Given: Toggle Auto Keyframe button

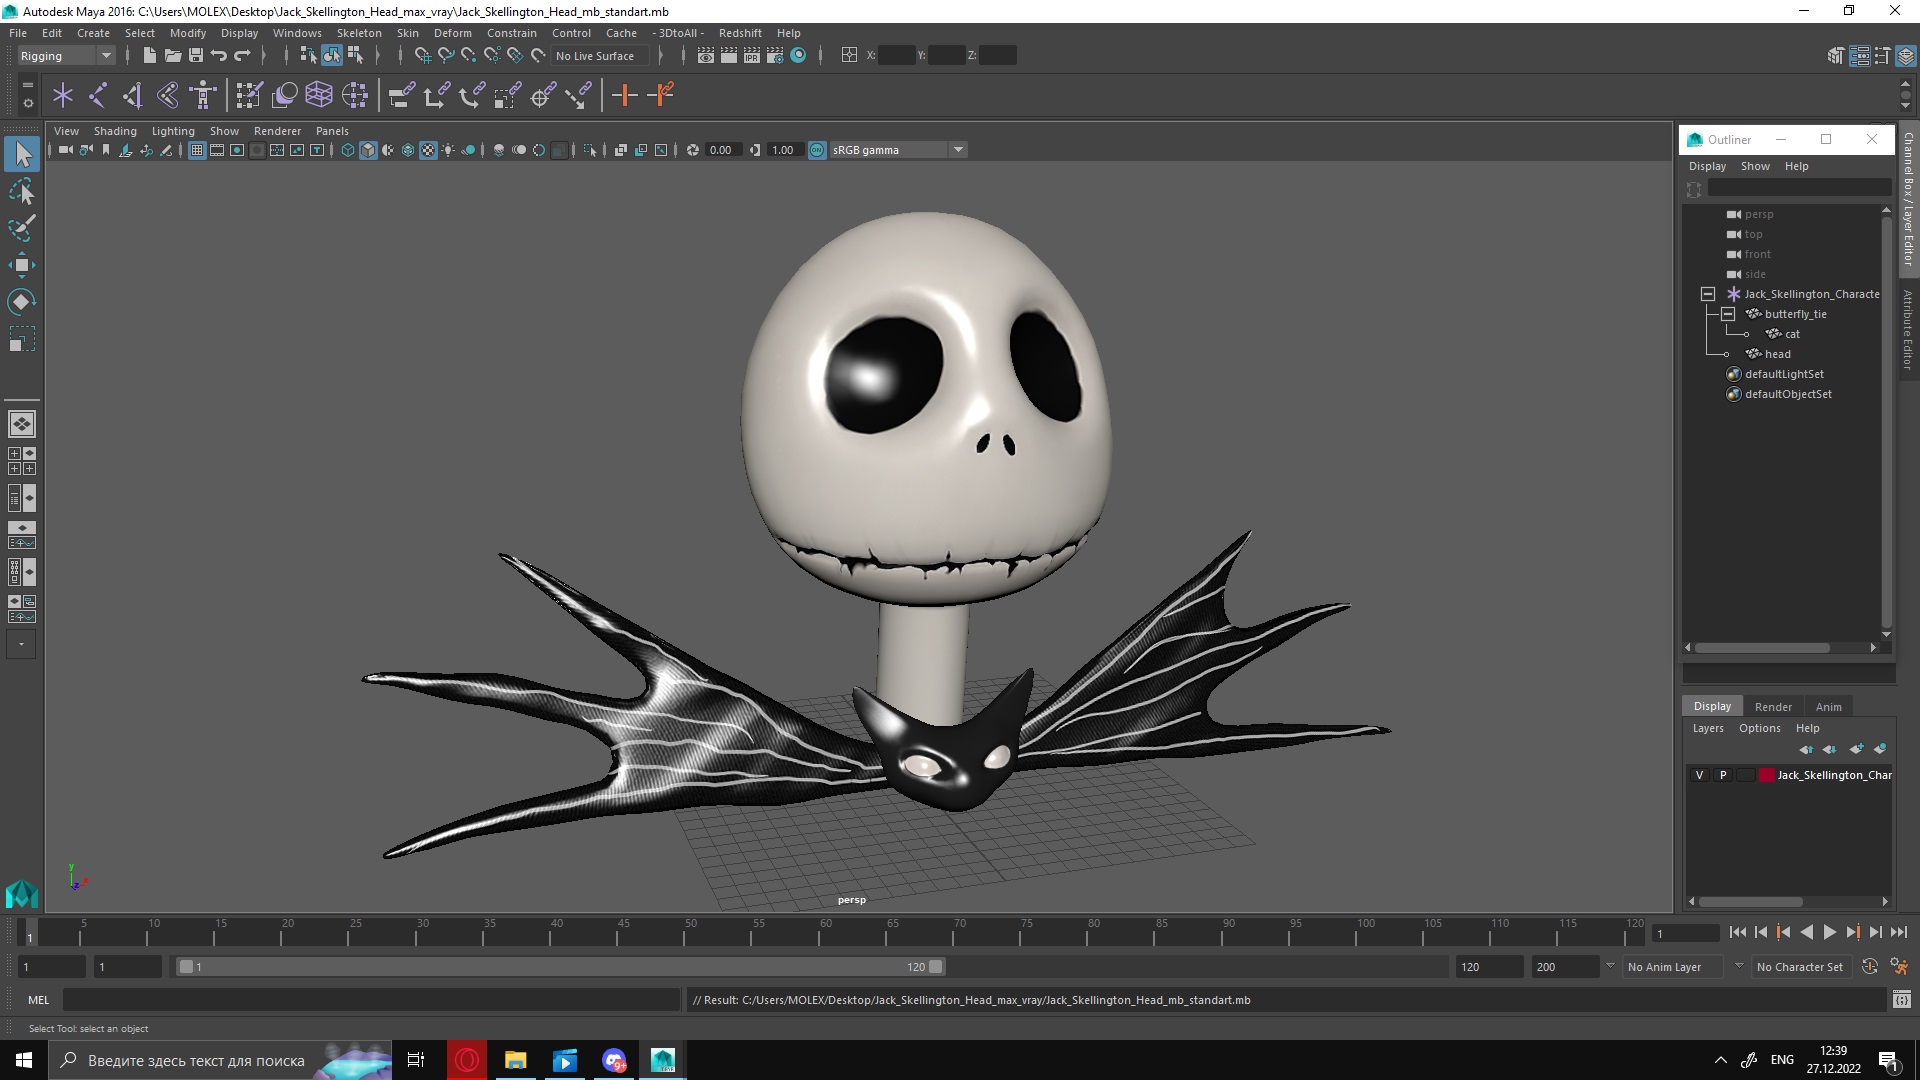Looking at the screenshot, I should click(x=1869, y=967).
